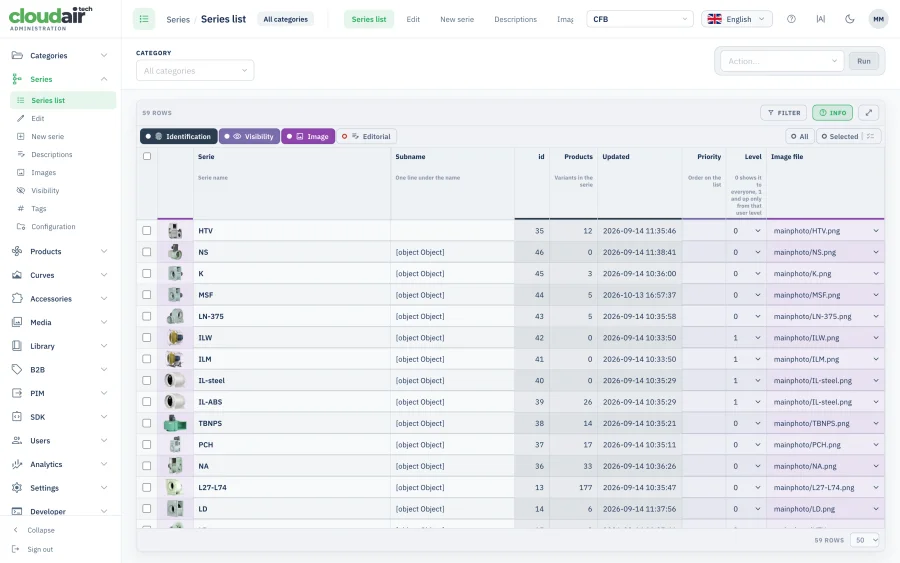Check the PCH row checkbox
This screenshot has width=900, height=563.
(x=147, y=444)
